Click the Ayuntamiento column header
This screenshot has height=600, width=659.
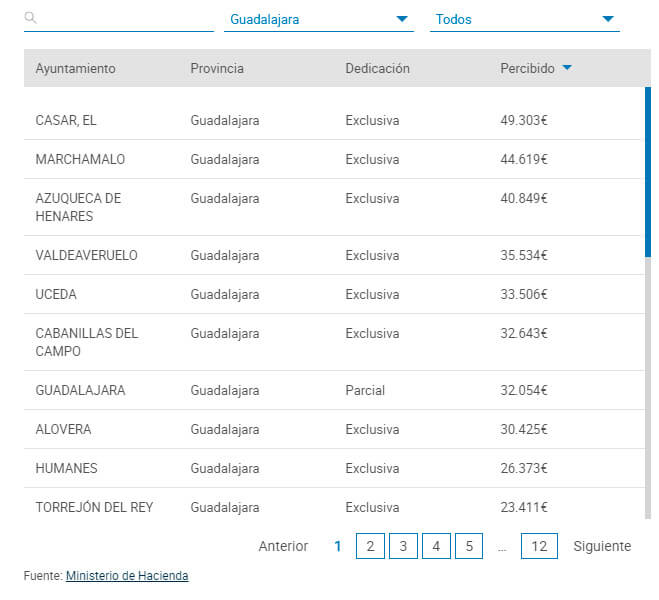click(75, 69)
